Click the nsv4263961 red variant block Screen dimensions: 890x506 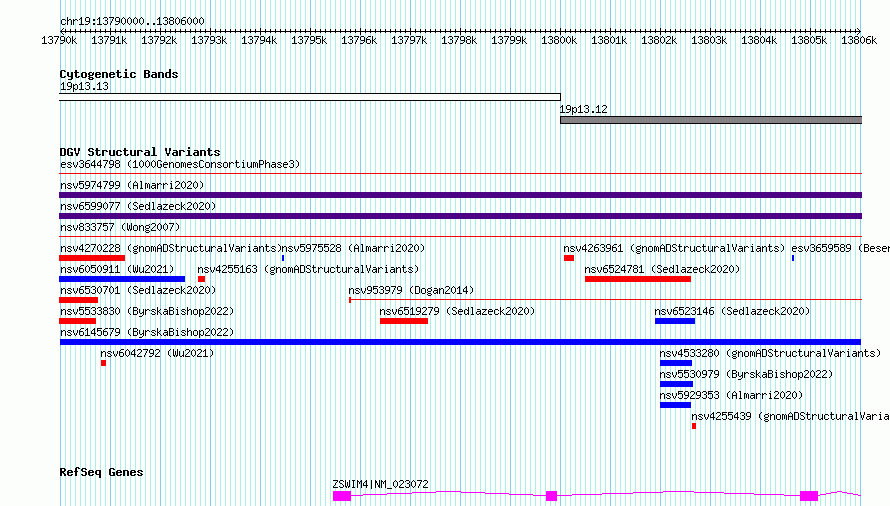click(x=569, y=258)
